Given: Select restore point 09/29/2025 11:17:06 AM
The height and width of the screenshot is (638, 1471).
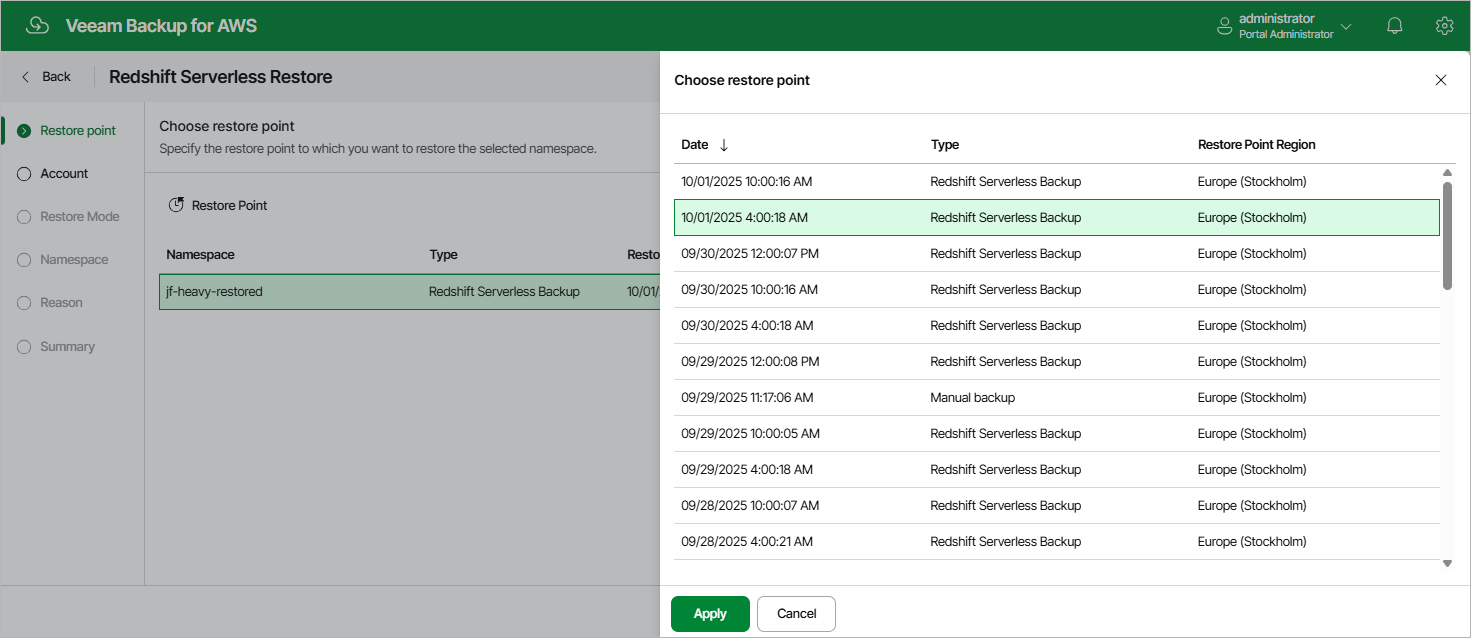Looking at the screenshot, I should [x=1057, y=398].
